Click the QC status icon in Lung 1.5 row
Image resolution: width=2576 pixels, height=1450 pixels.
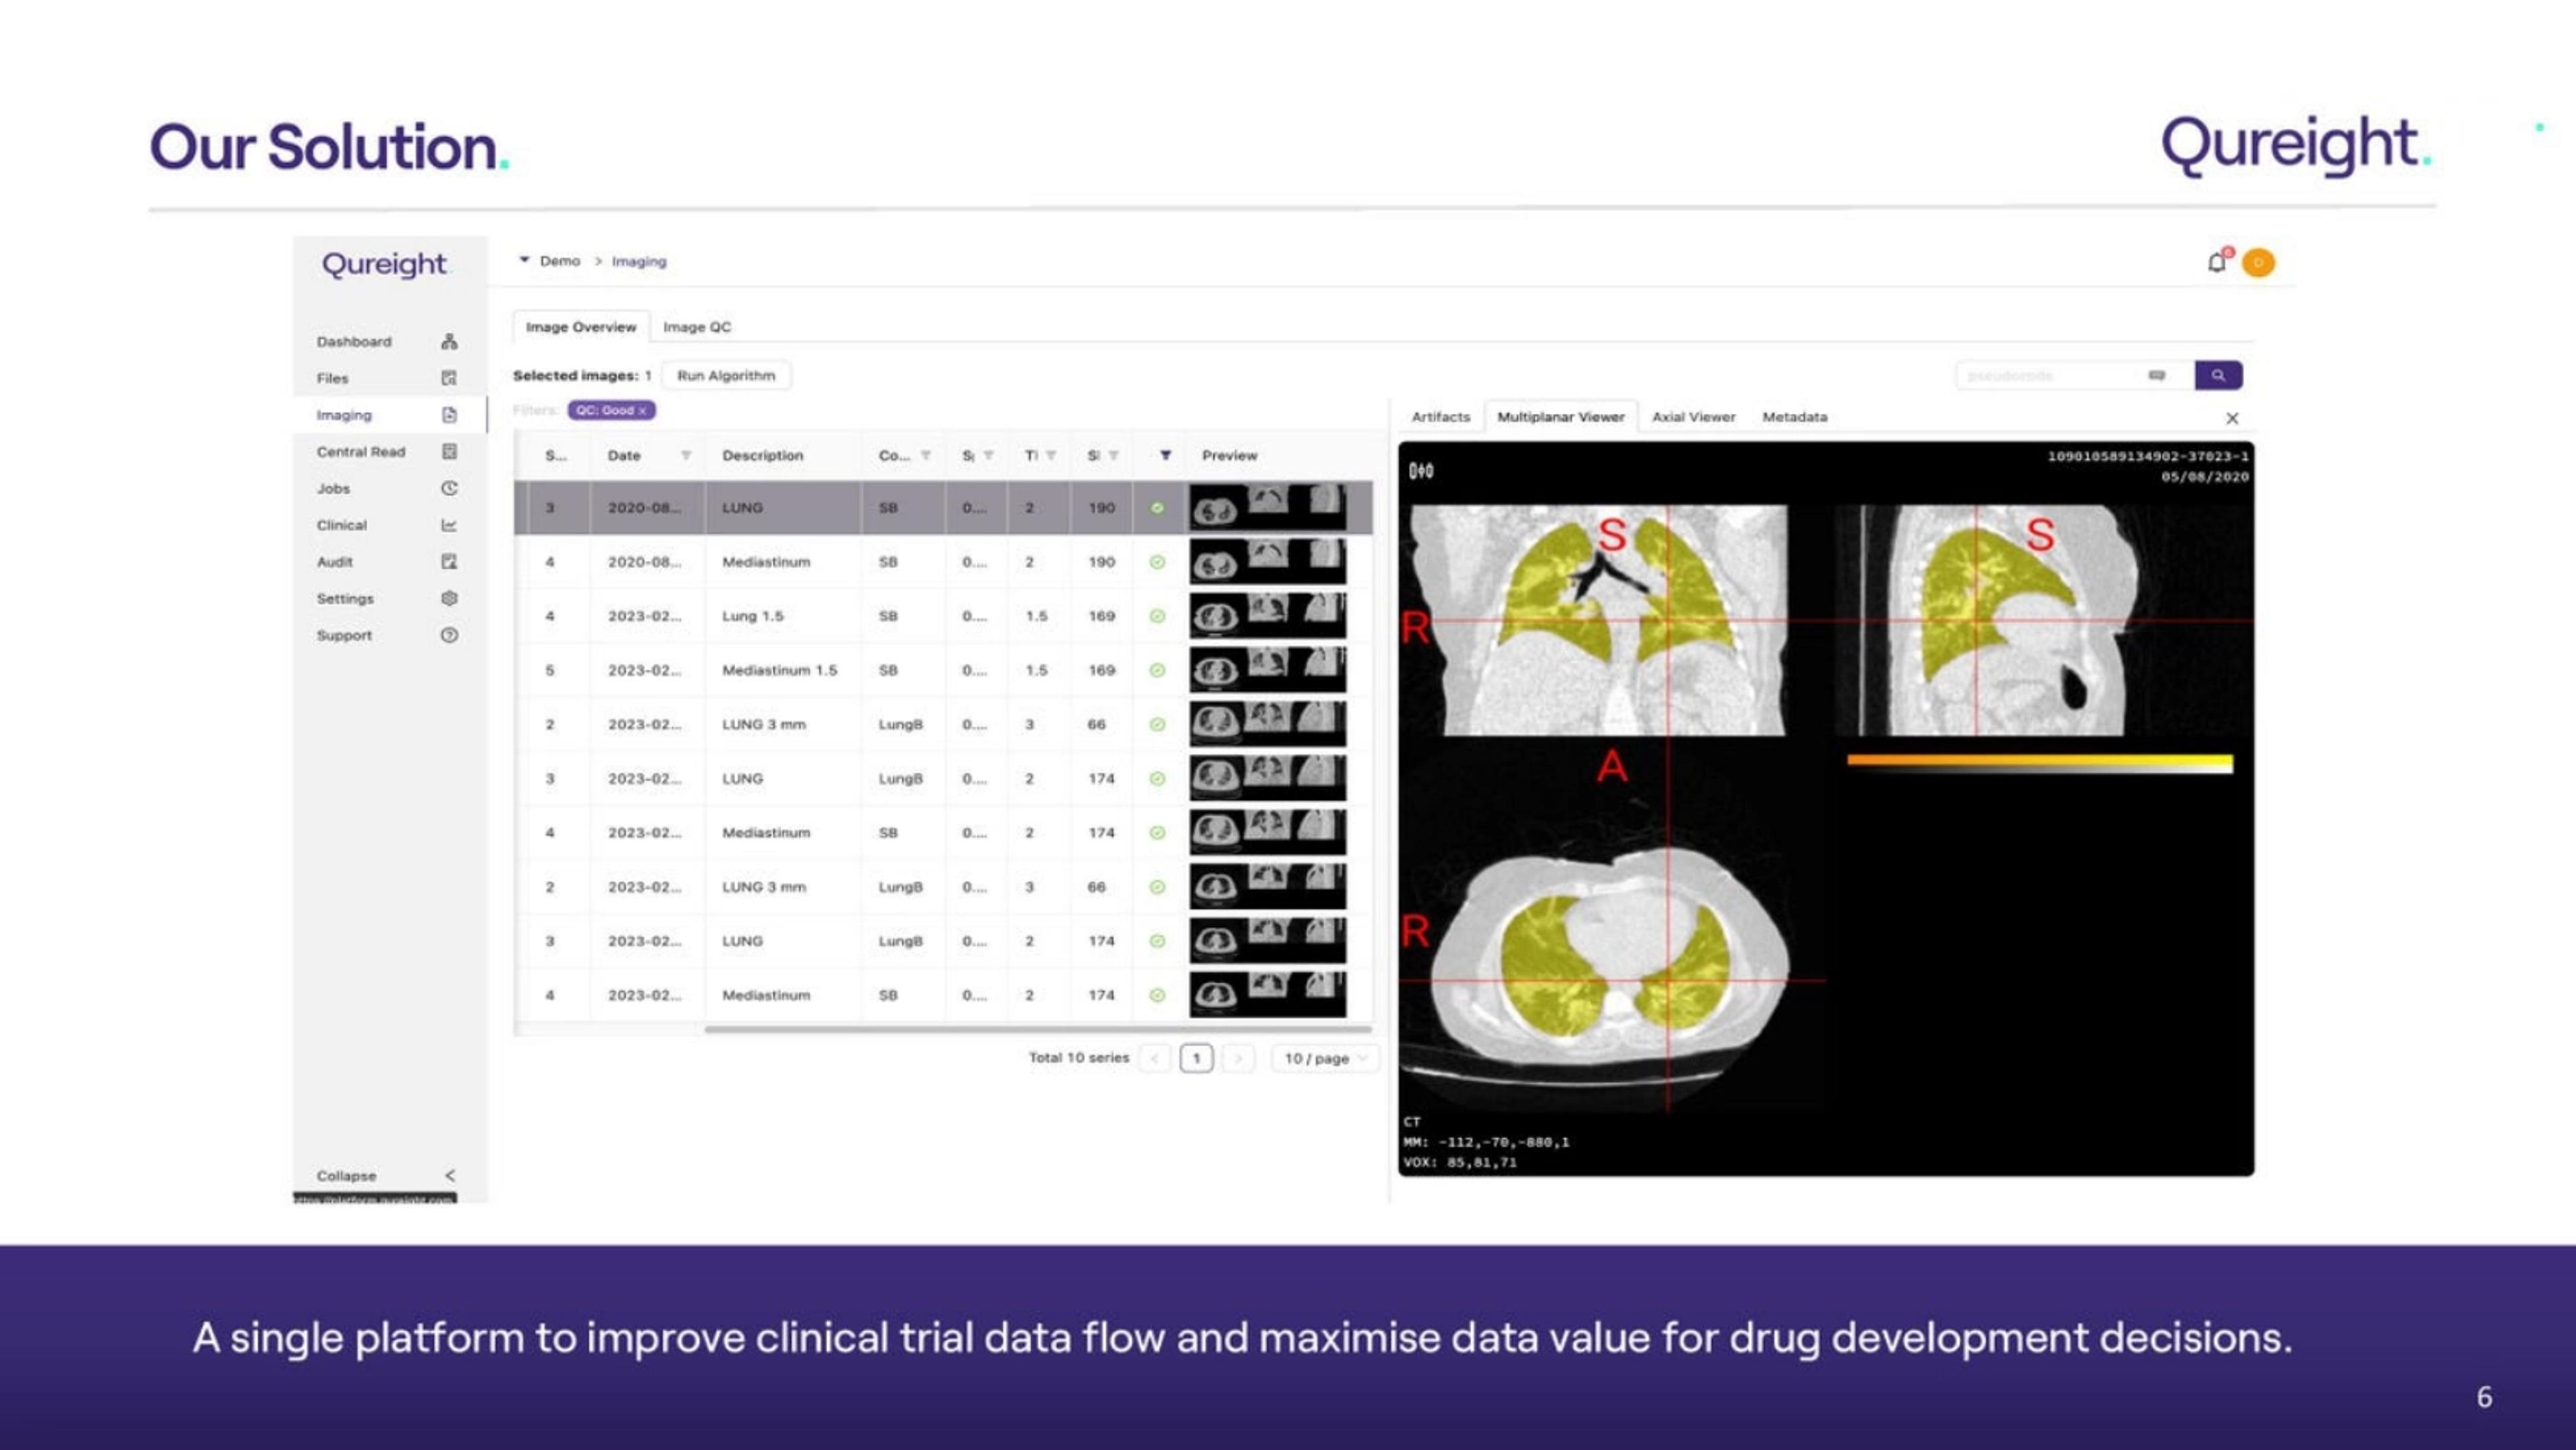(x=1157, y=616)
